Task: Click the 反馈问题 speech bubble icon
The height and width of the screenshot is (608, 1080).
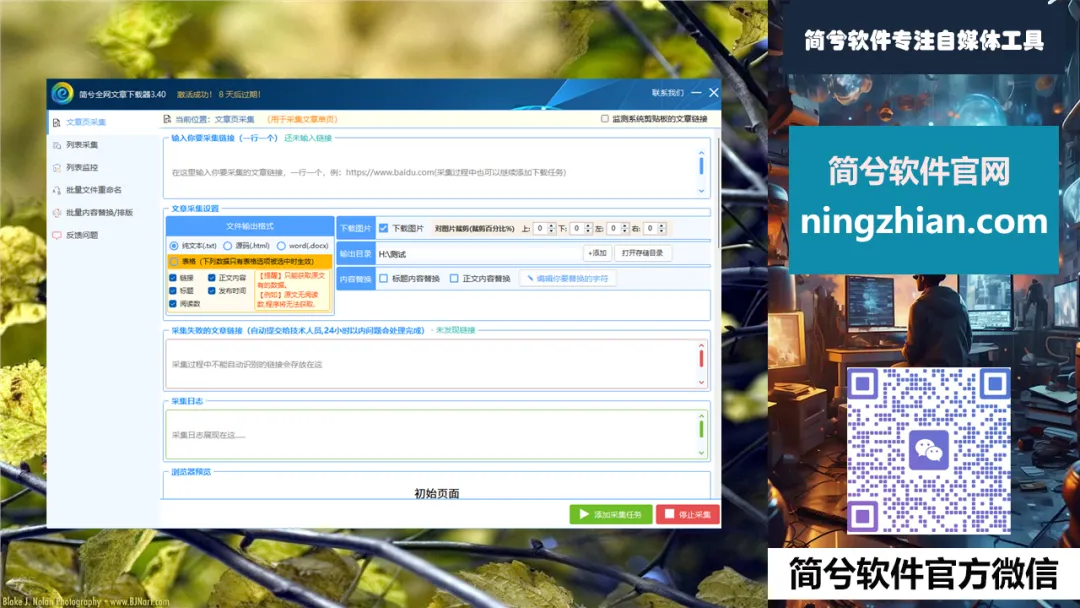Action: point(56,235)
